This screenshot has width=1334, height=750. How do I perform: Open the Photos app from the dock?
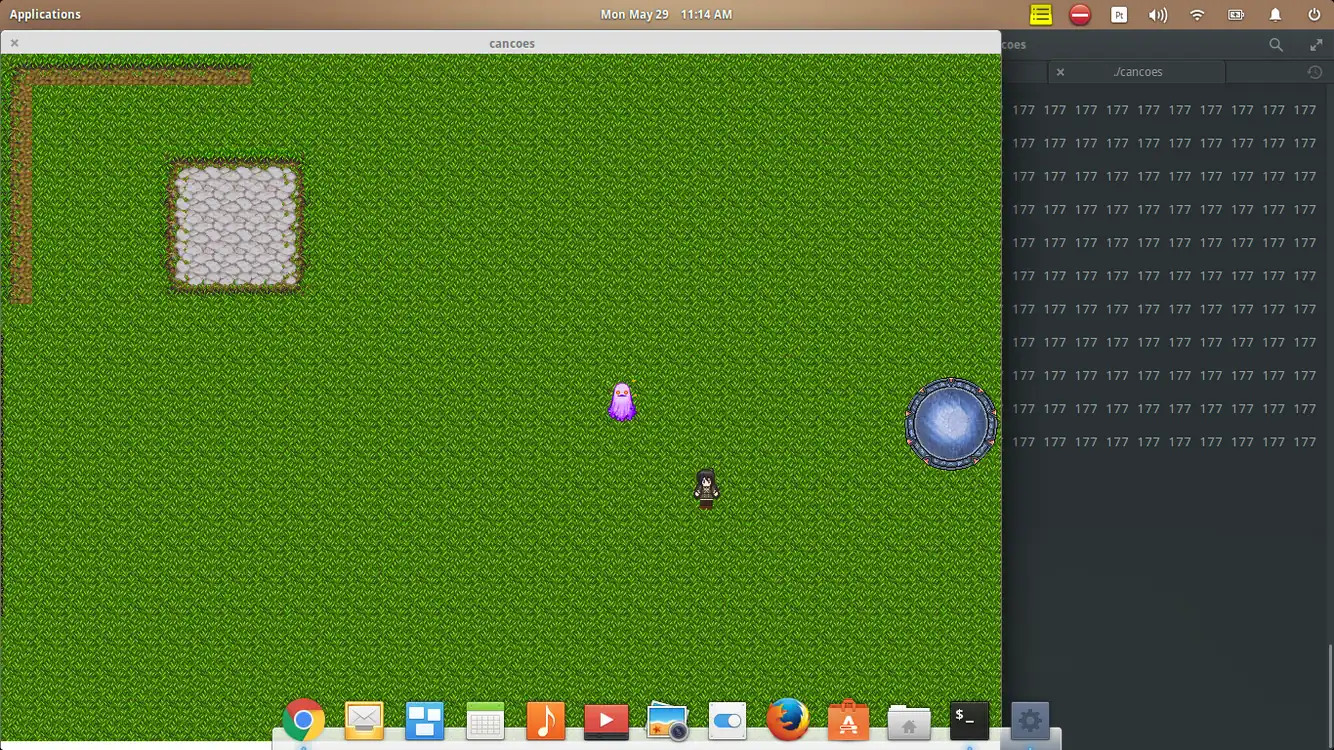(667, 720)
